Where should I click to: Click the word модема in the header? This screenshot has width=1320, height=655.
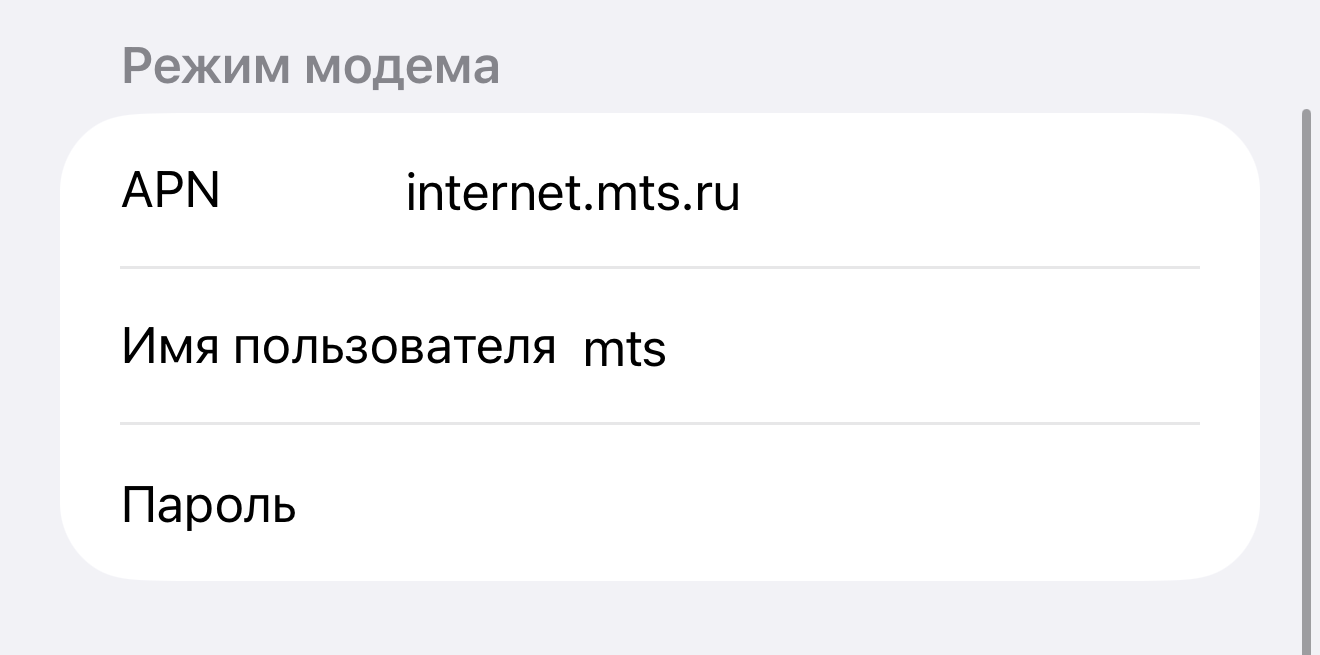click(402, 67)
